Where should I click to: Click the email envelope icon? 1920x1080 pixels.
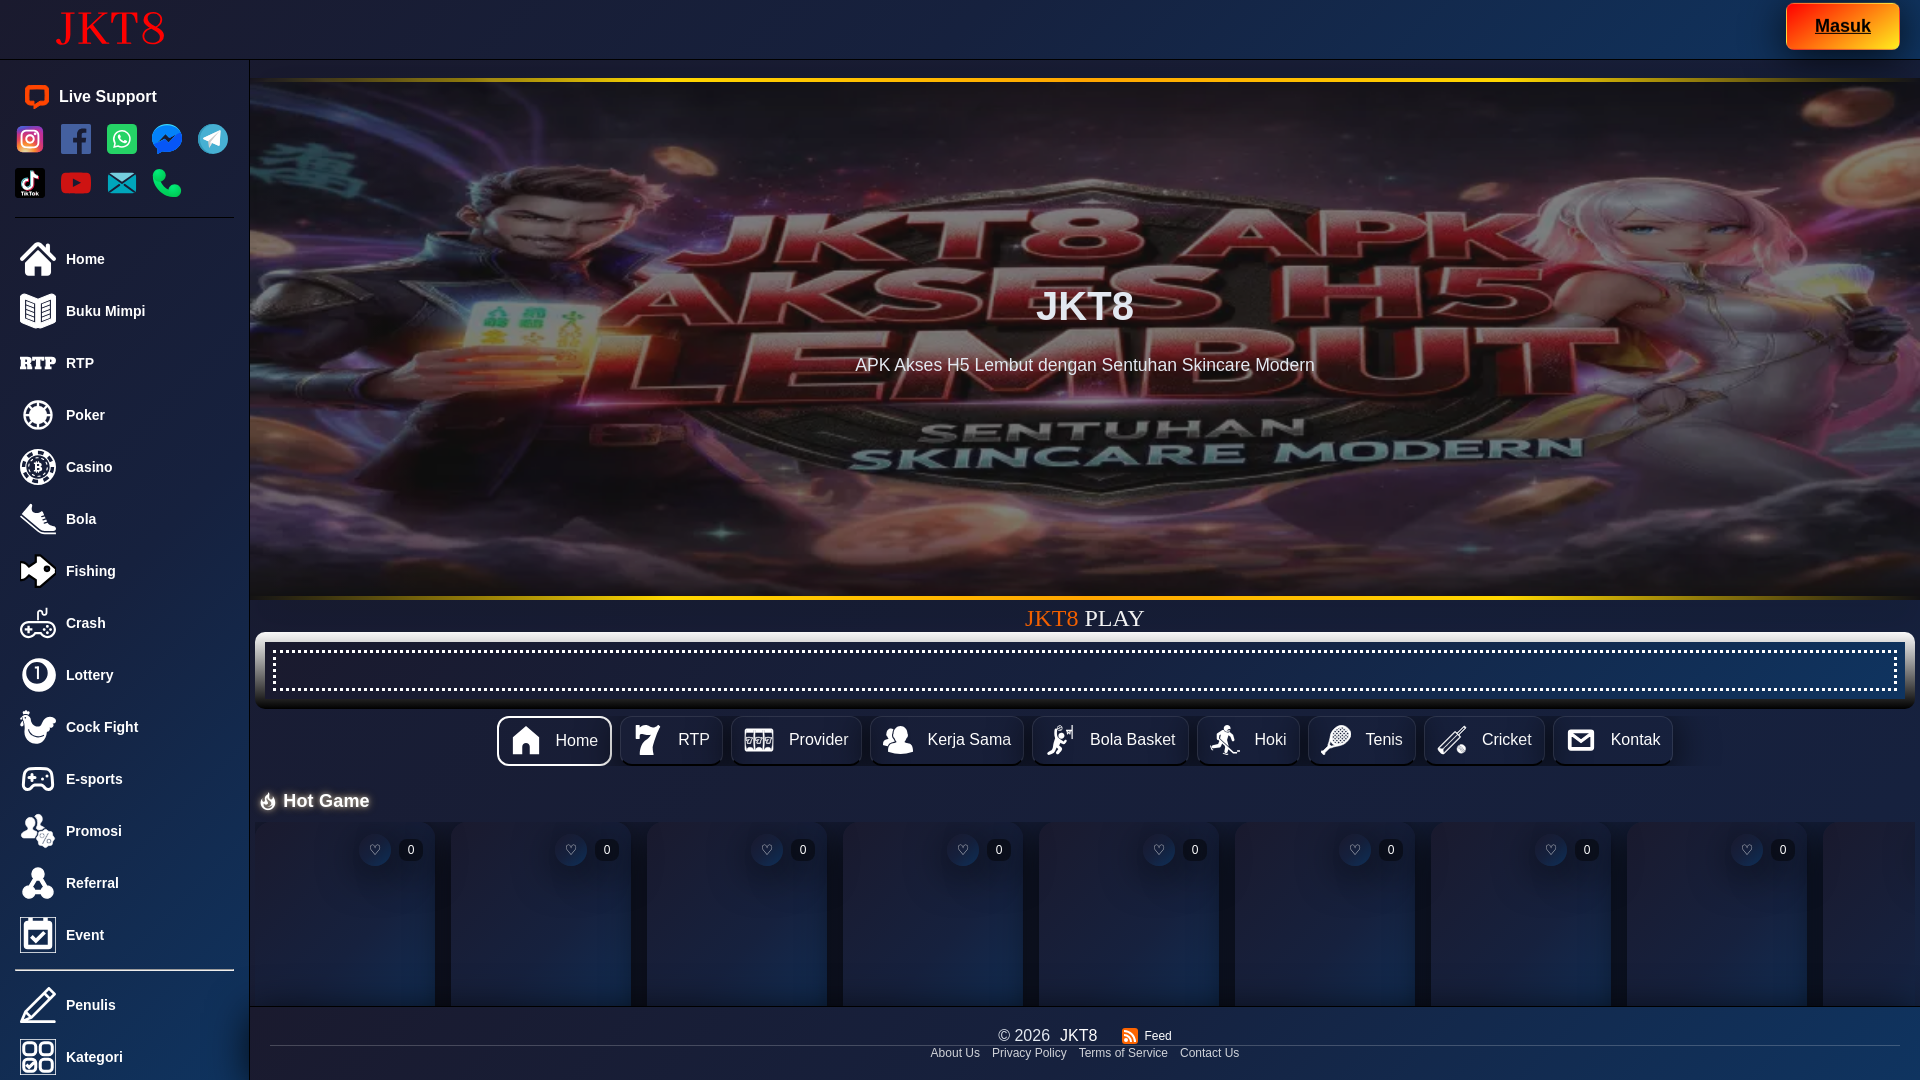coord(122,183)
